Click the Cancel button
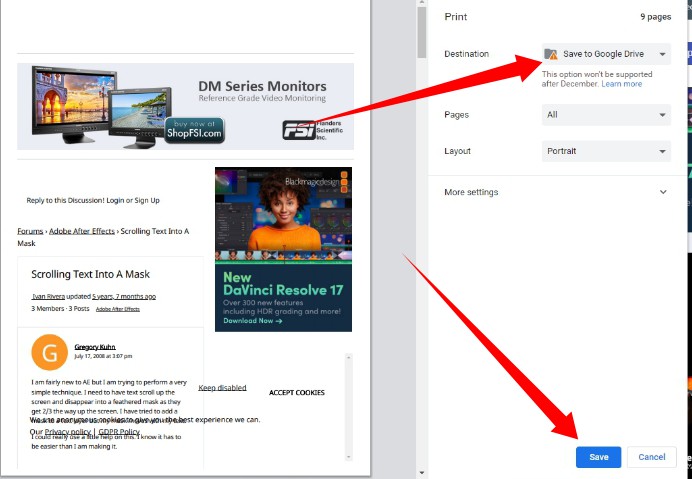Image resolution: width=692 pixels, height=479 pixels. (x=651, y=457)
